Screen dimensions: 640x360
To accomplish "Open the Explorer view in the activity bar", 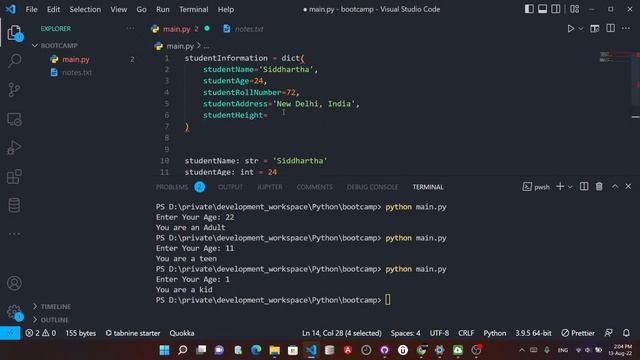I will [14, 32].
